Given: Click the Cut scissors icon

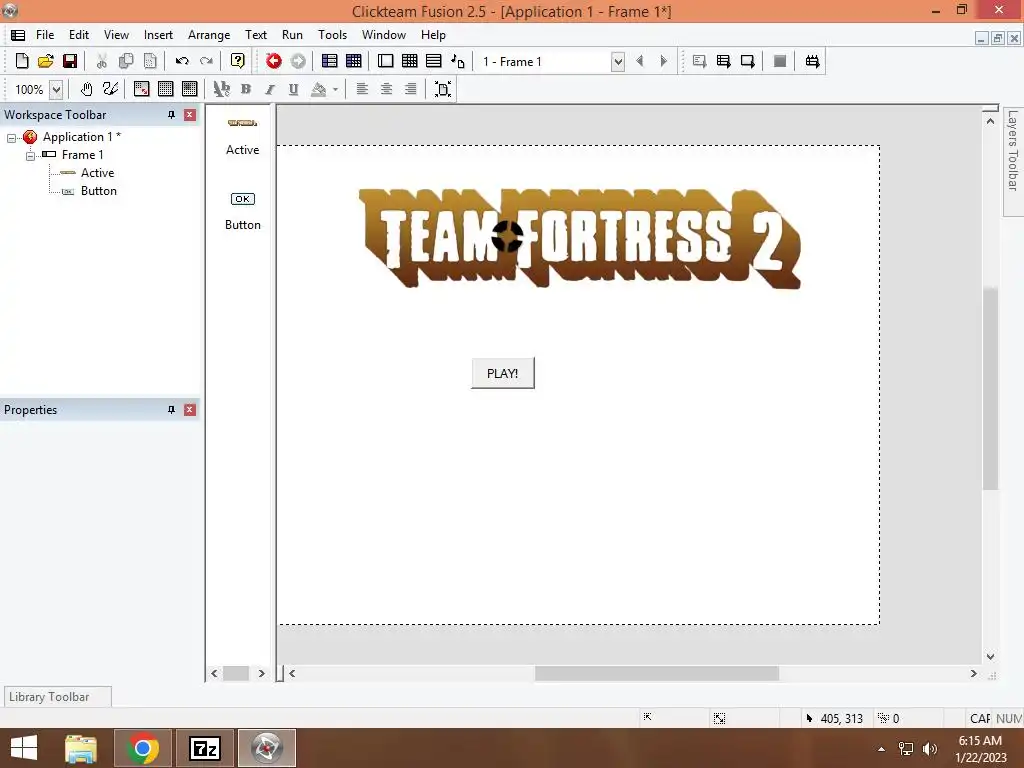Looking at the screenshot, I should pyautogui.click(x=102, y=61).
